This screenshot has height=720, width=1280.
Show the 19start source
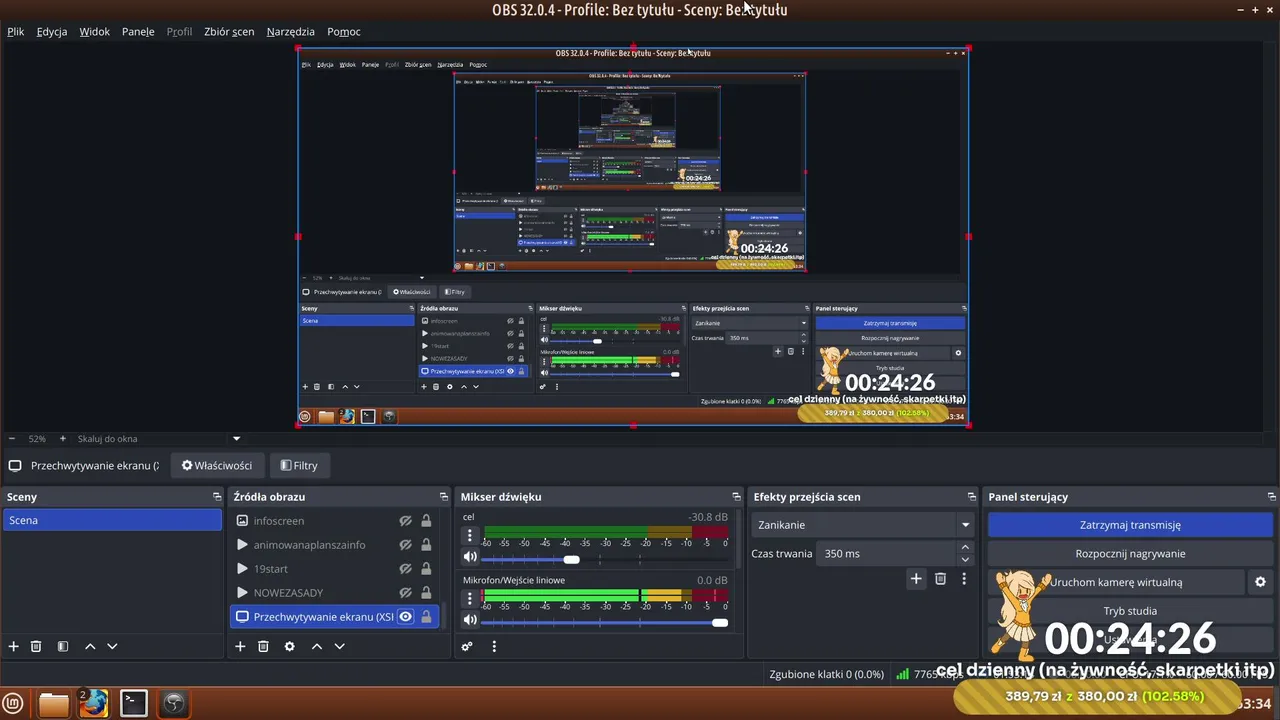(406, 569)
